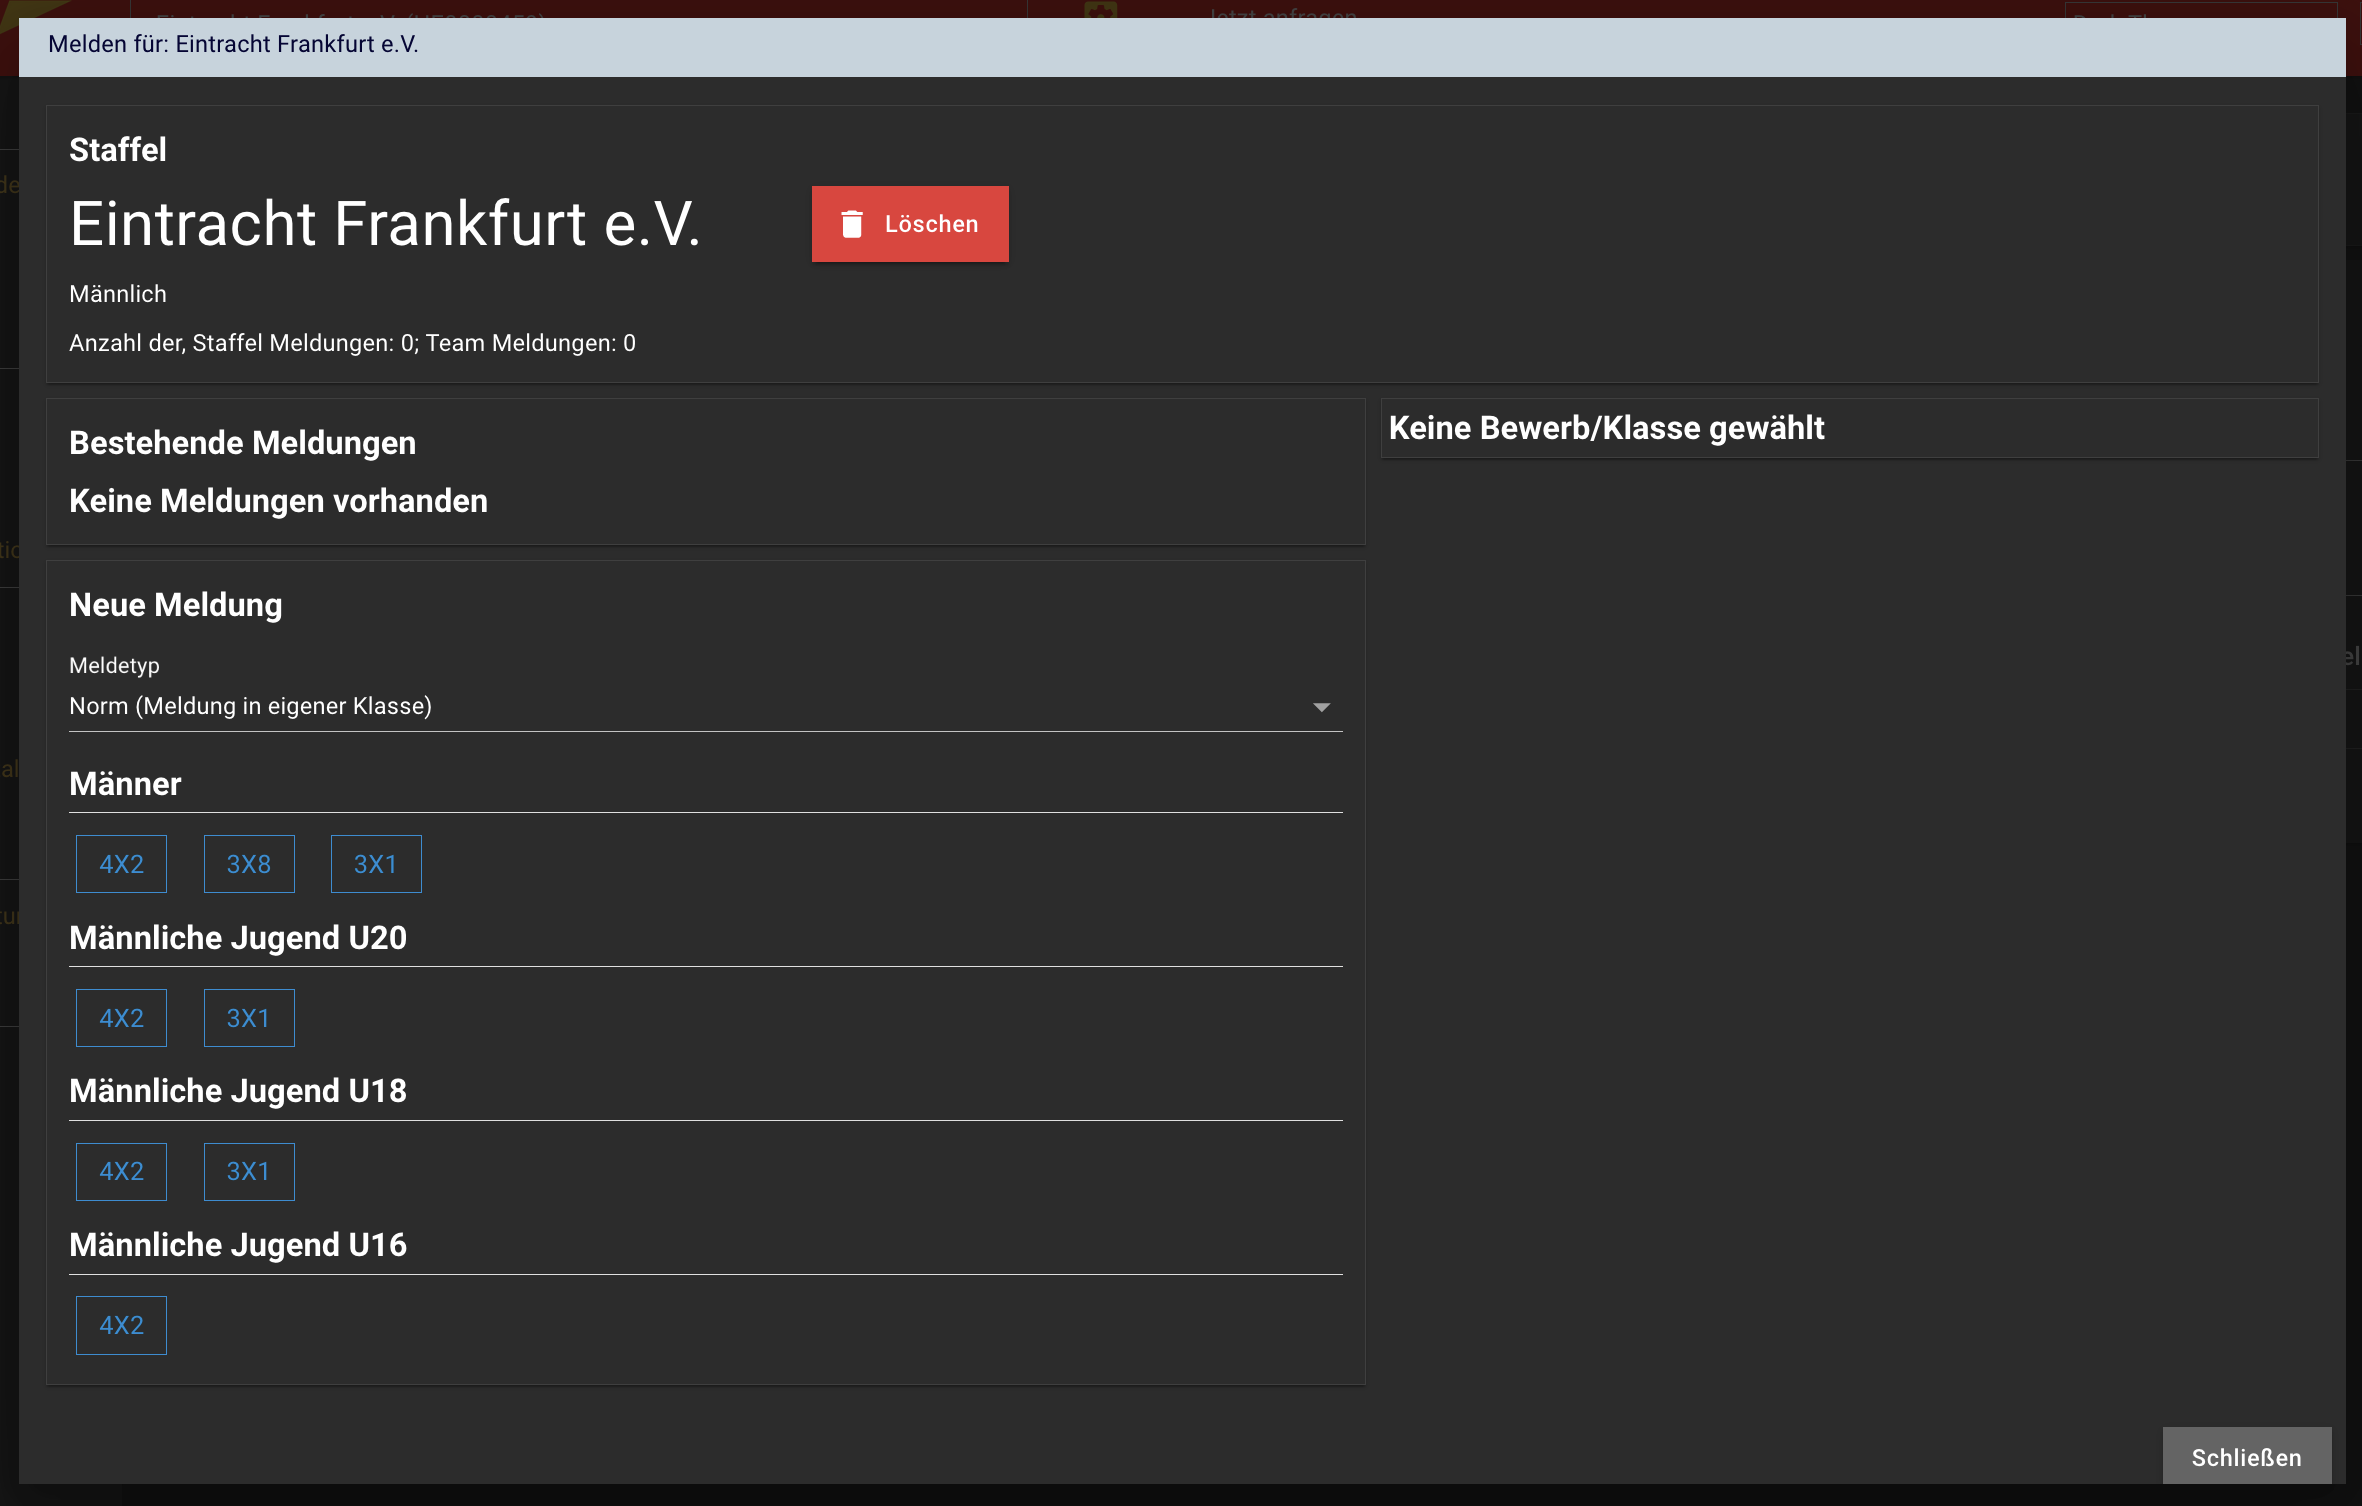Click the Meldetyp dropdown arrow
Image resolution: width=2362 pixels, height=1506 pixels.
click(x=1321, y=707)
